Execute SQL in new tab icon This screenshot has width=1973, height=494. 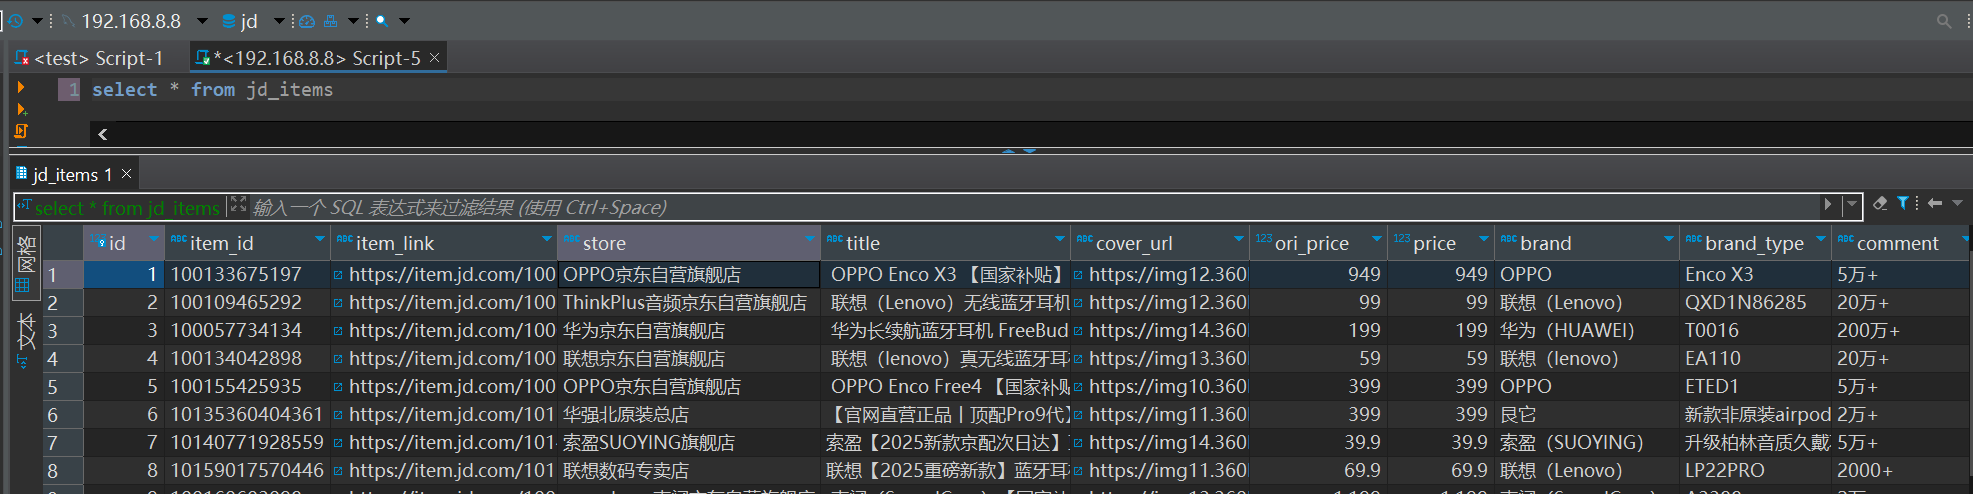[x=21, y=109]
